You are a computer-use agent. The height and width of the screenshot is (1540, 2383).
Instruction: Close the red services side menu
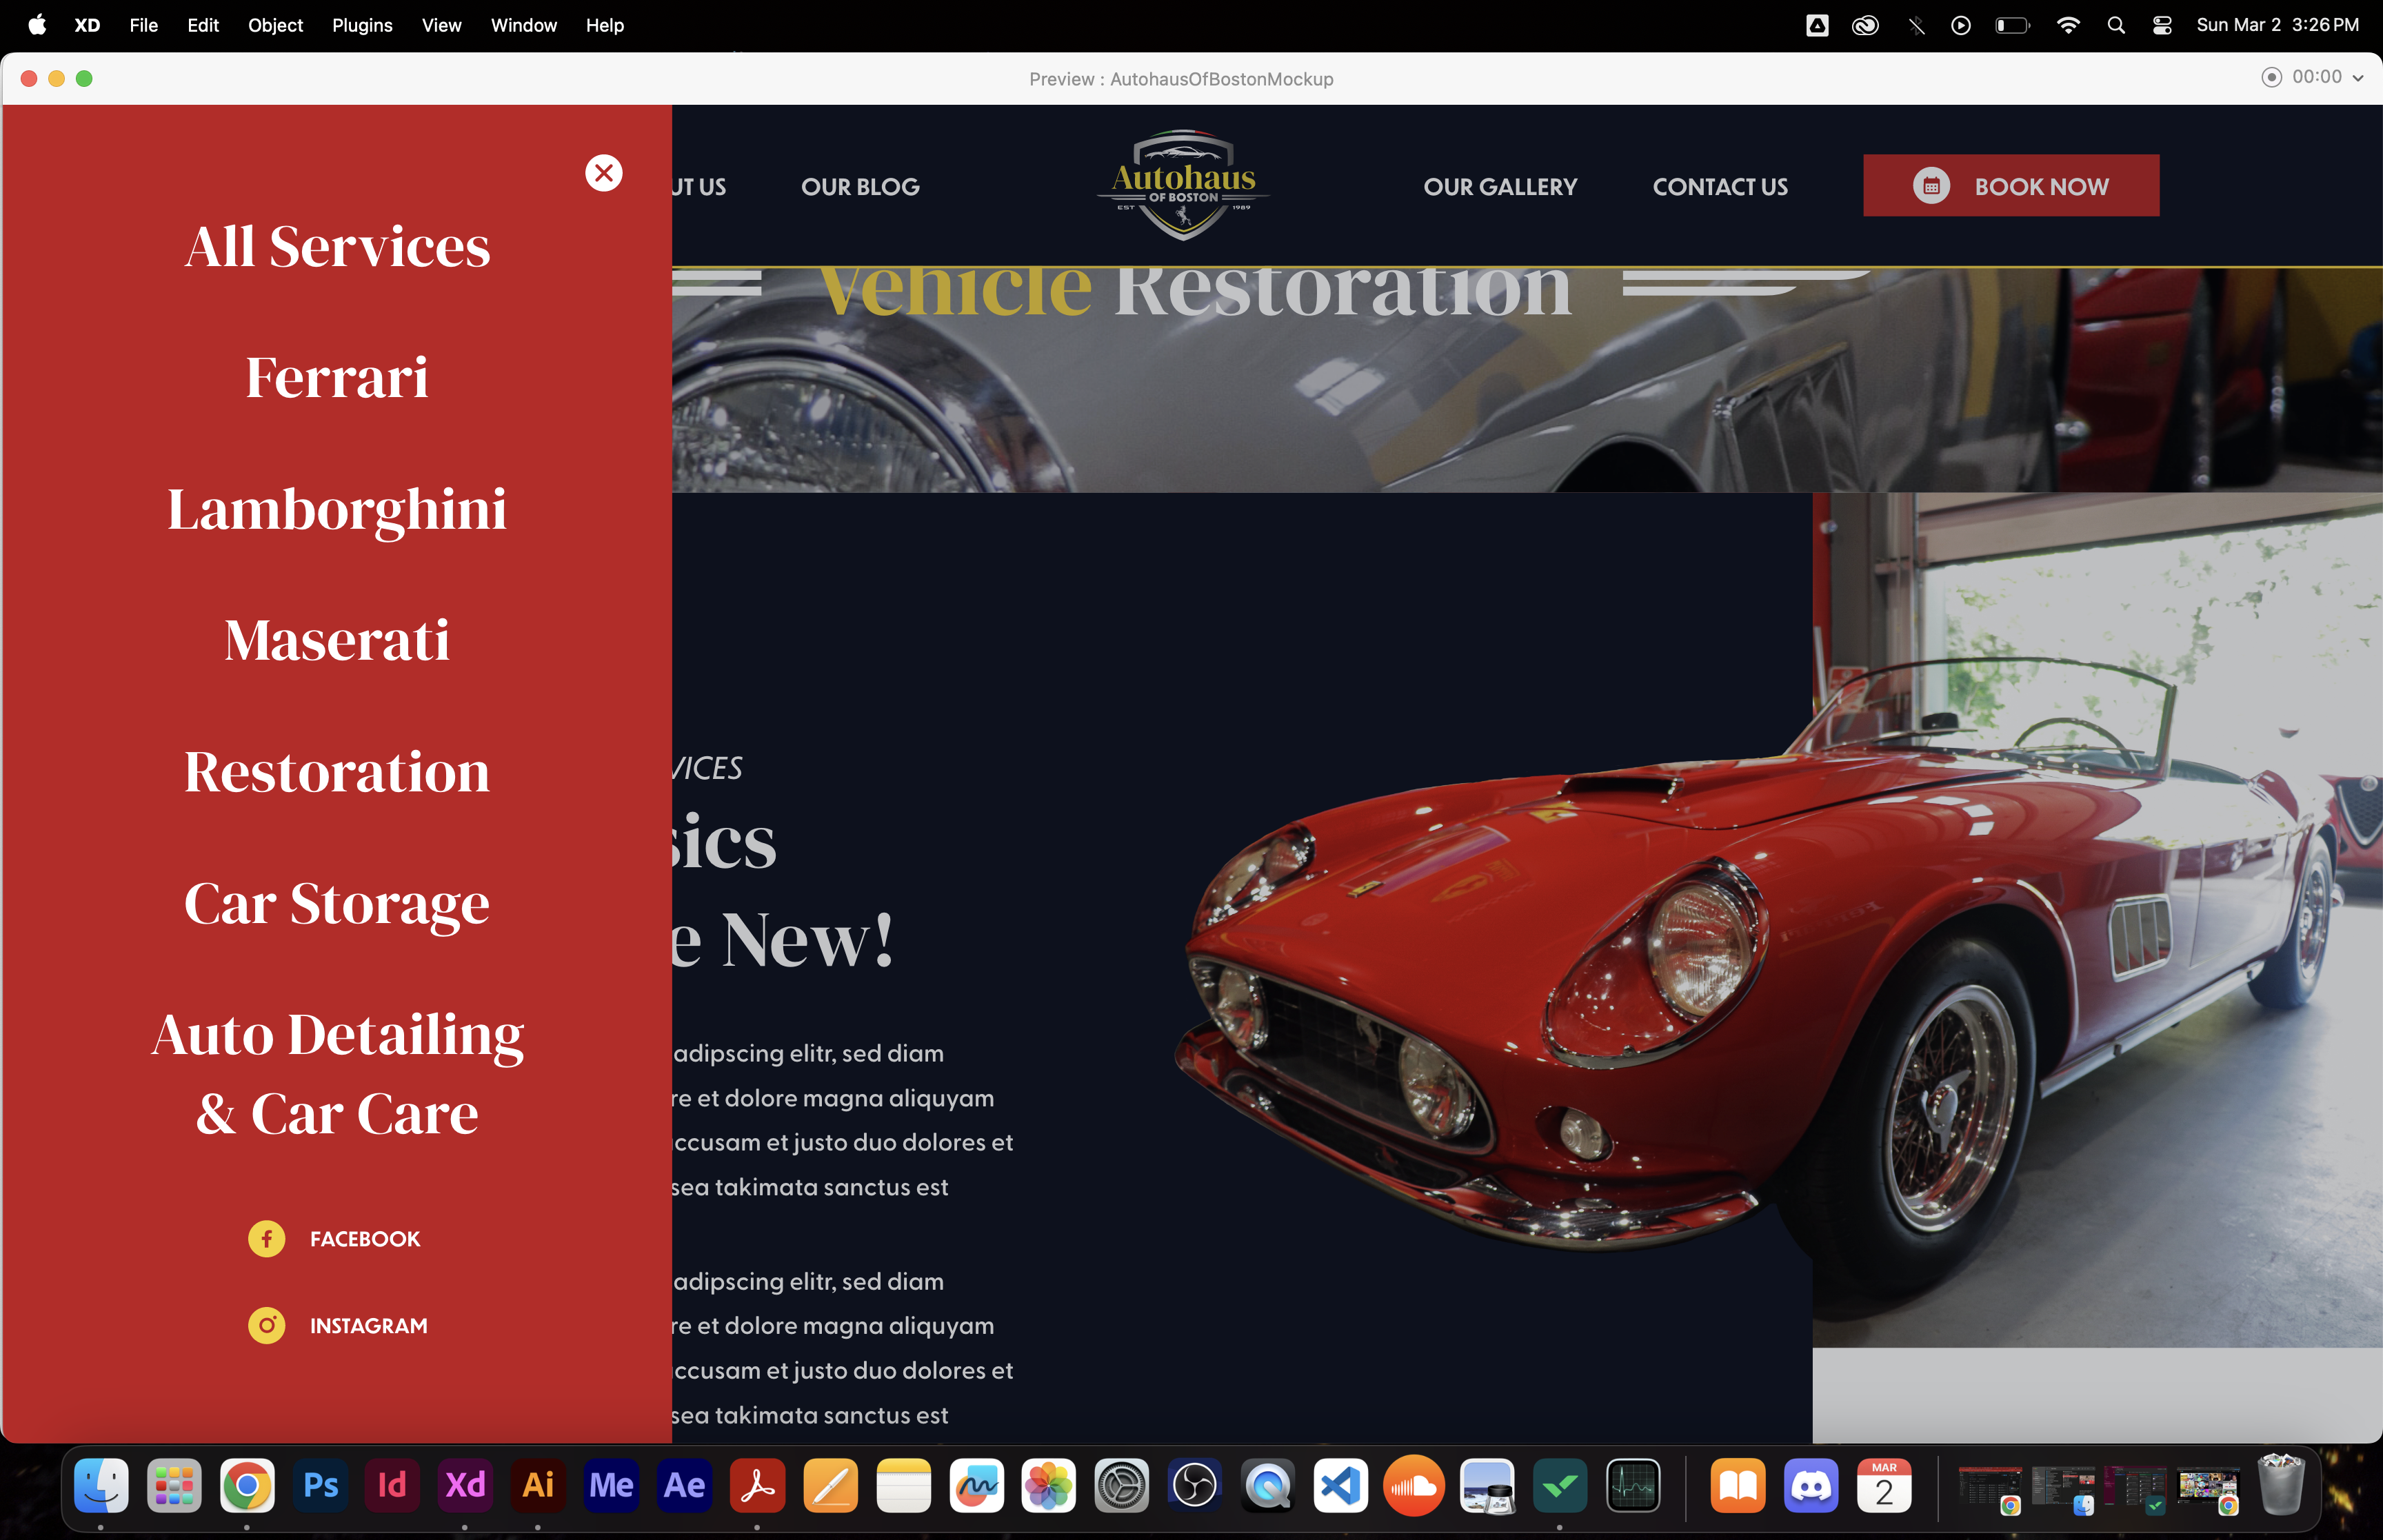(x=603, y=173)
